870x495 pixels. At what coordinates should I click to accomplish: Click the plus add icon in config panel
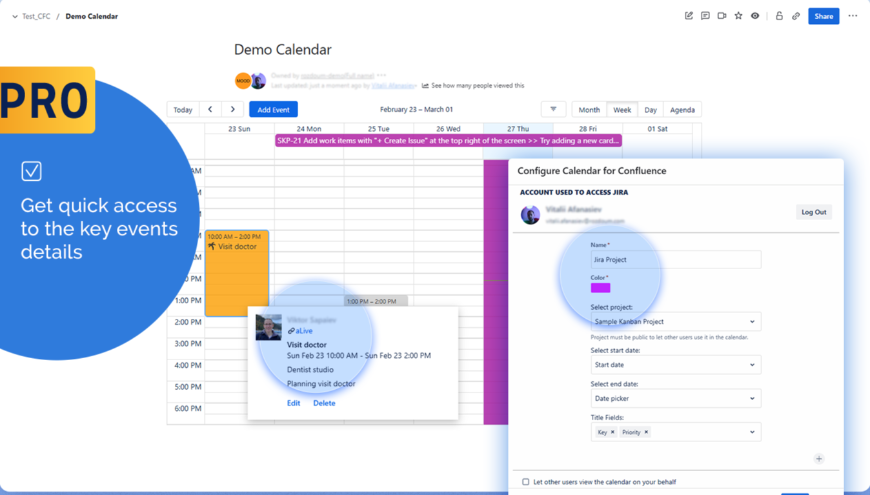(x=819, y=458)
